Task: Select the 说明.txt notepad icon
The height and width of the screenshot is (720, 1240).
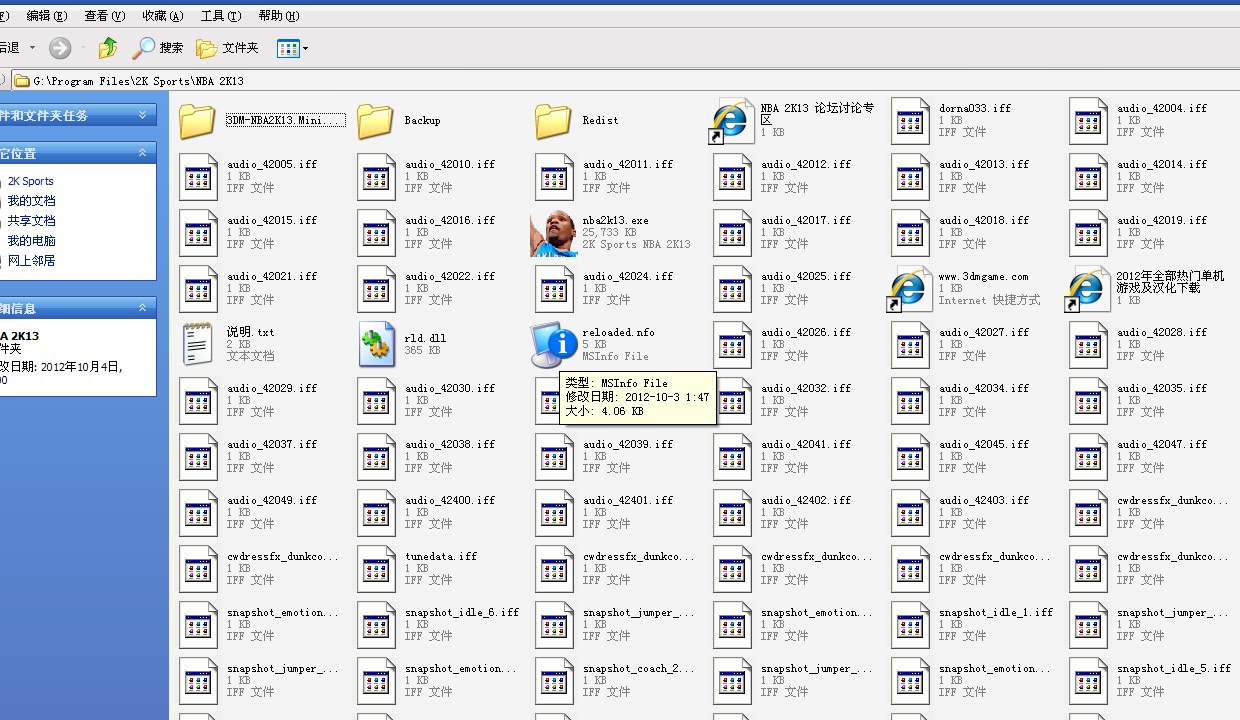Action: click(198, 345)
